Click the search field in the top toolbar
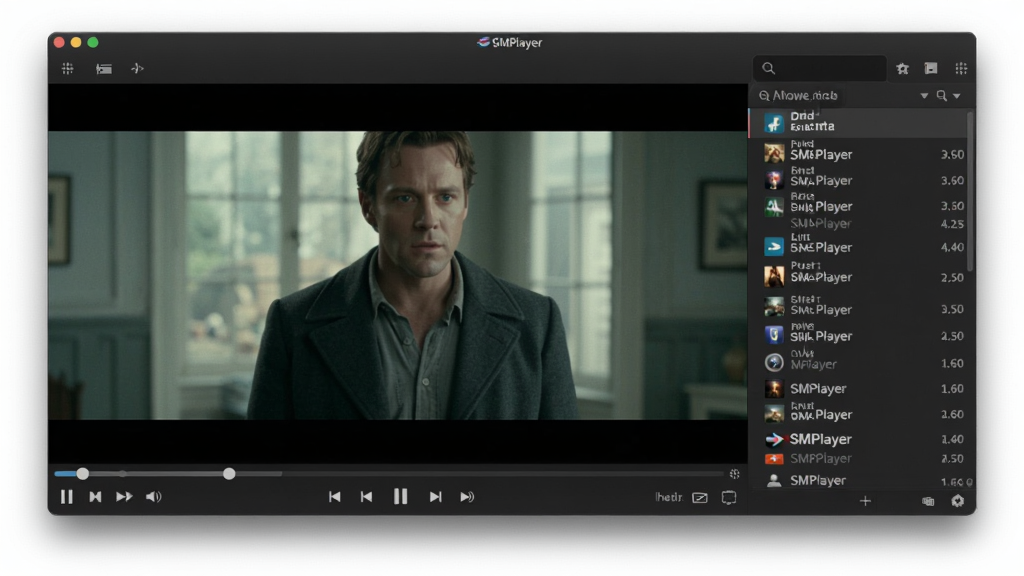1024x576 pixels. coord(820,68)
